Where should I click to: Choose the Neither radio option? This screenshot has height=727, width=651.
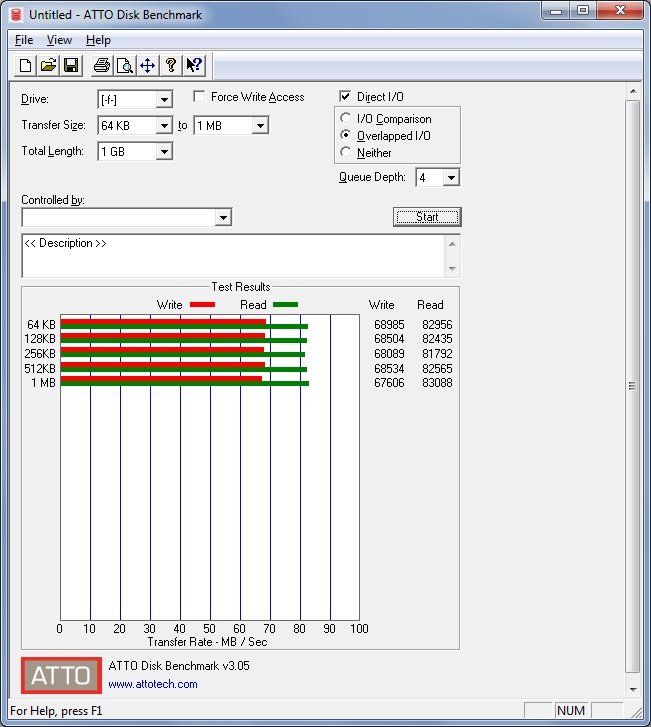click(x=345, y=152)
